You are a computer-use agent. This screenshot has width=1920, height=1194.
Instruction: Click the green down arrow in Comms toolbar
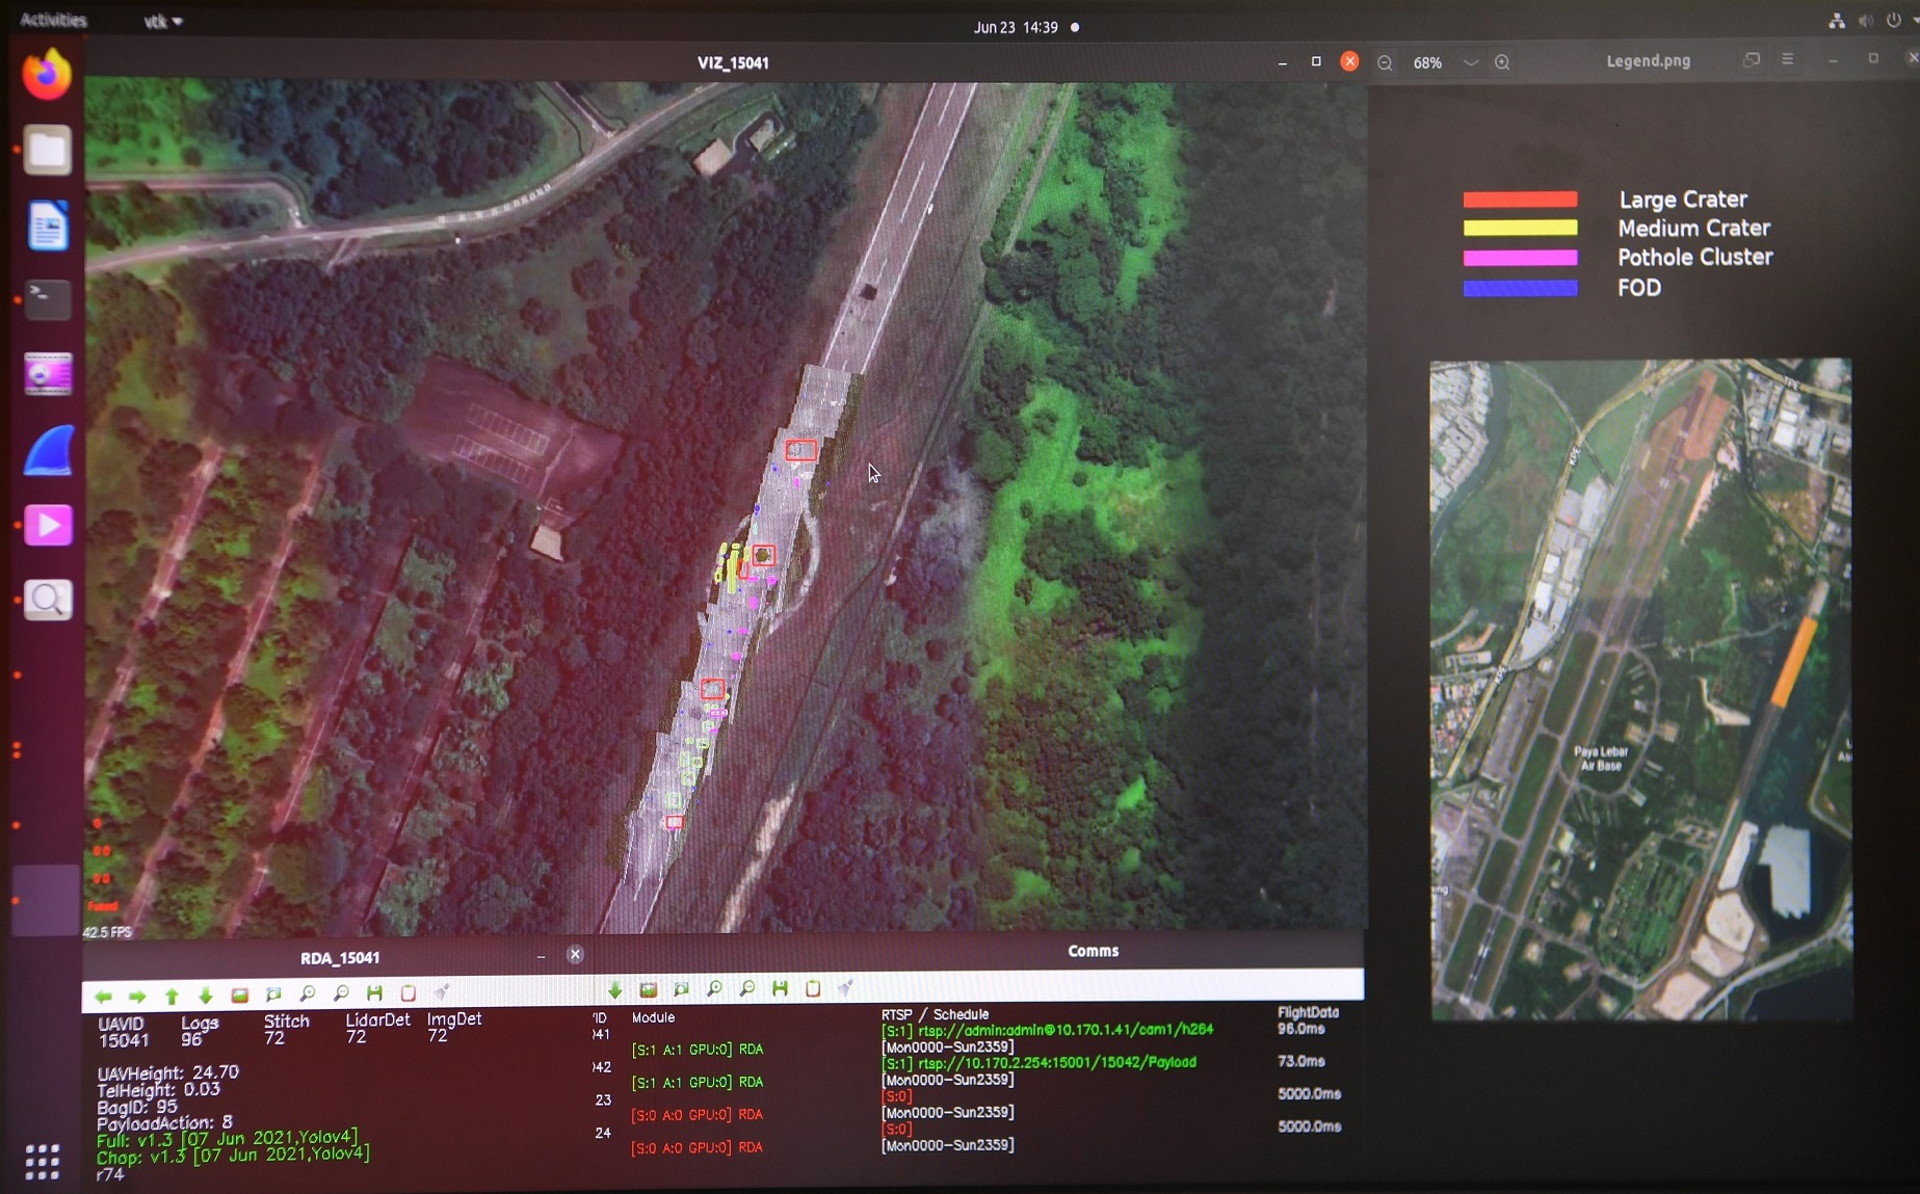click(x=615, y=990)
